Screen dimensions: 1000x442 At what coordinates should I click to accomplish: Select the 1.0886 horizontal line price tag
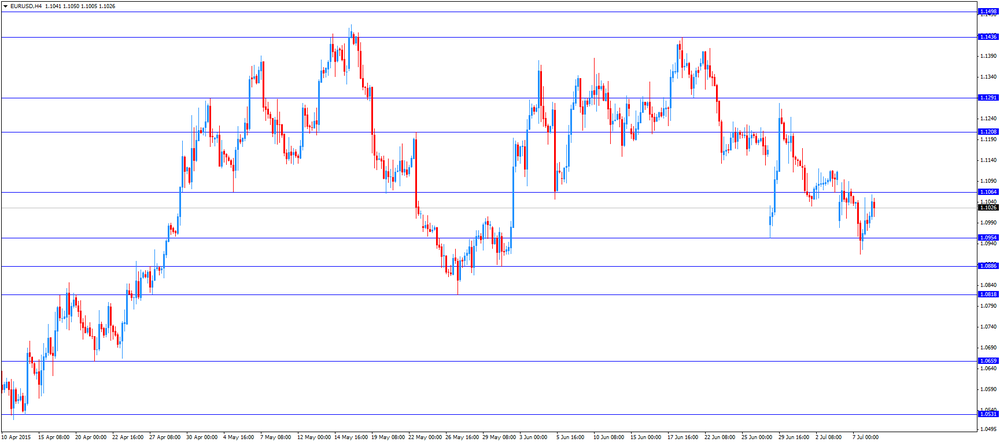[x=987, y=266]
